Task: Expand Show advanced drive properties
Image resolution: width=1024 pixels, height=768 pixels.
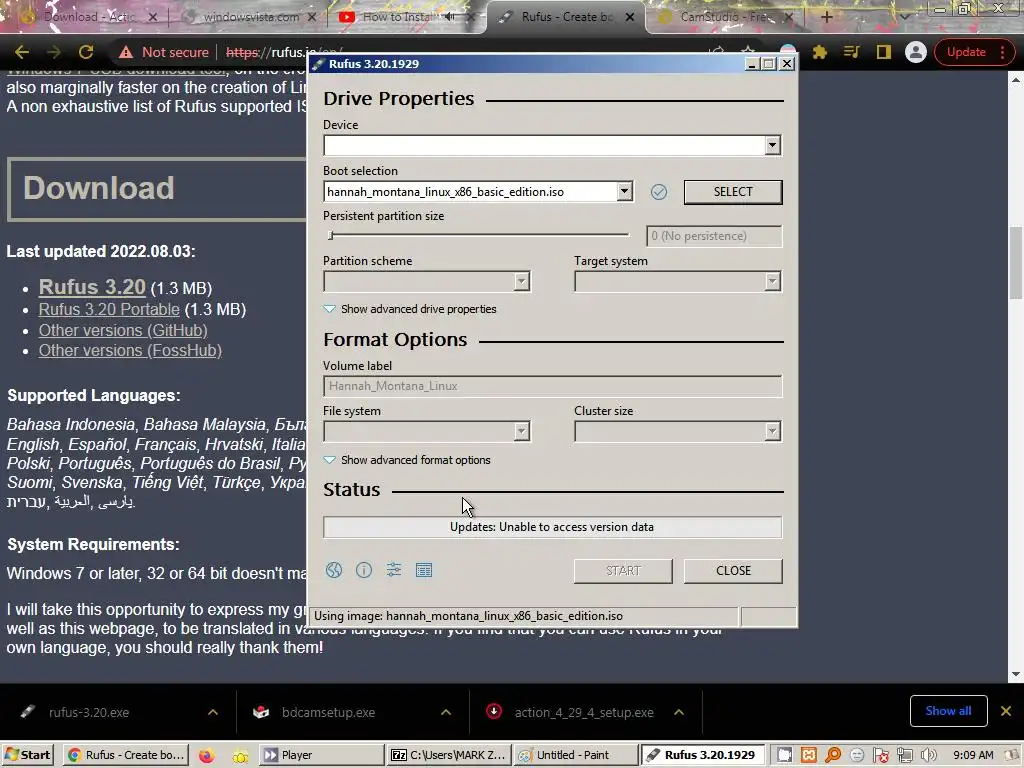Action: [x=410, y=309]
